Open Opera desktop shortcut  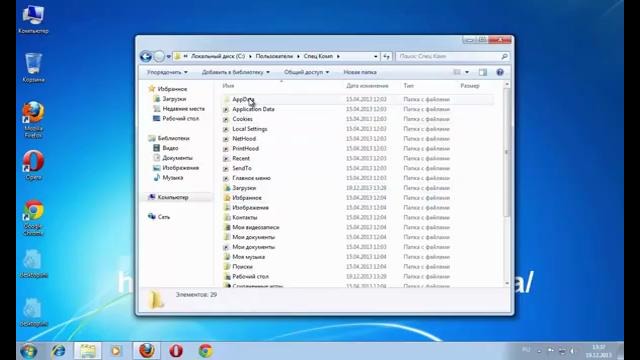(33, 165)
